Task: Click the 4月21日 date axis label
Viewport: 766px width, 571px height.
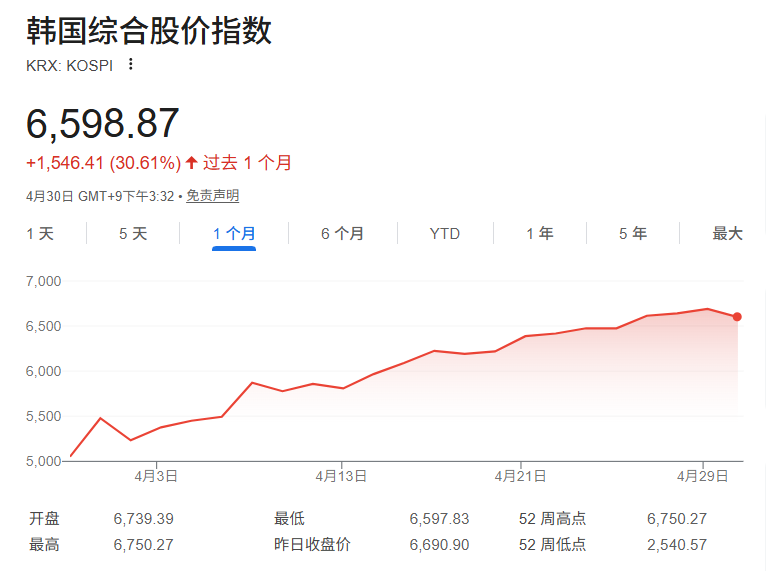Action: tap(522, 477)
